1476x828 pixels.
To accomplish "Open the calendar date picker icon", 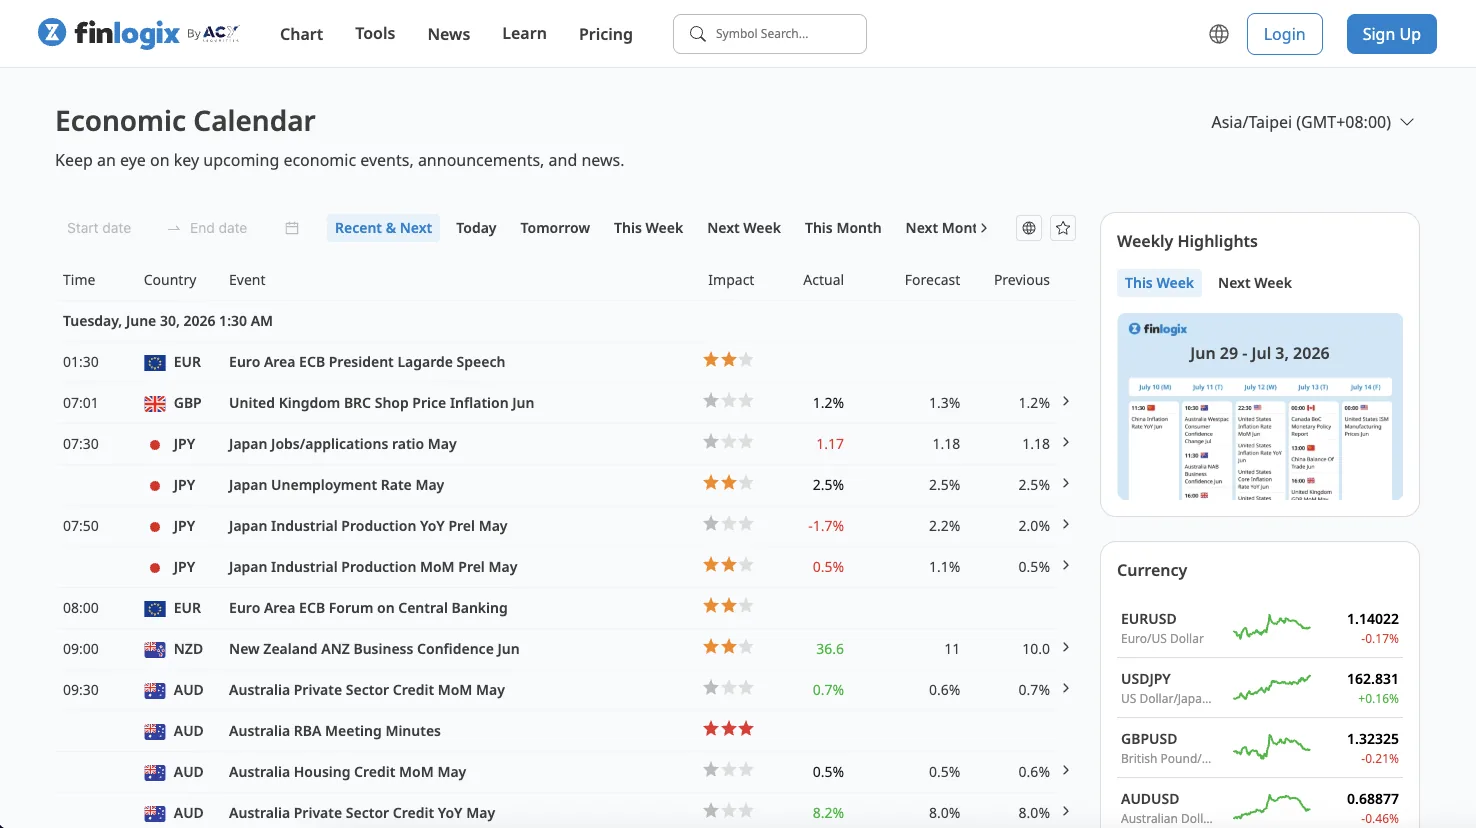I will (292, 228).
